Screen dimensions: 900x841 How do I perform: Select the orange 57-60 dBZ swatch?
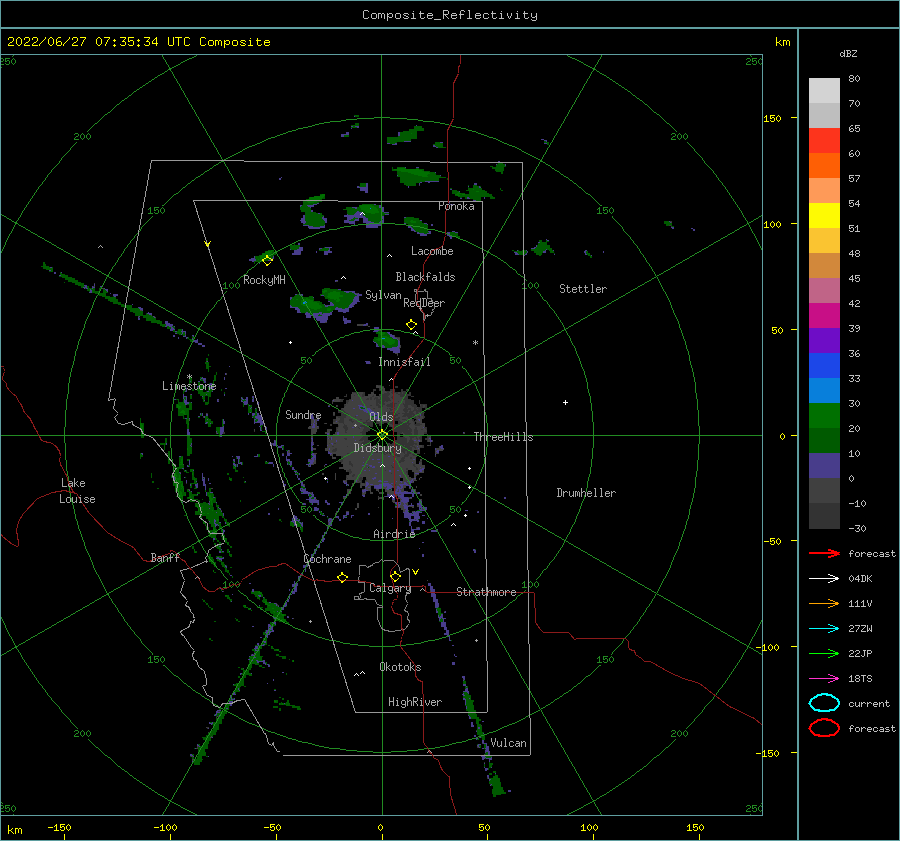[x=824, y=166]
